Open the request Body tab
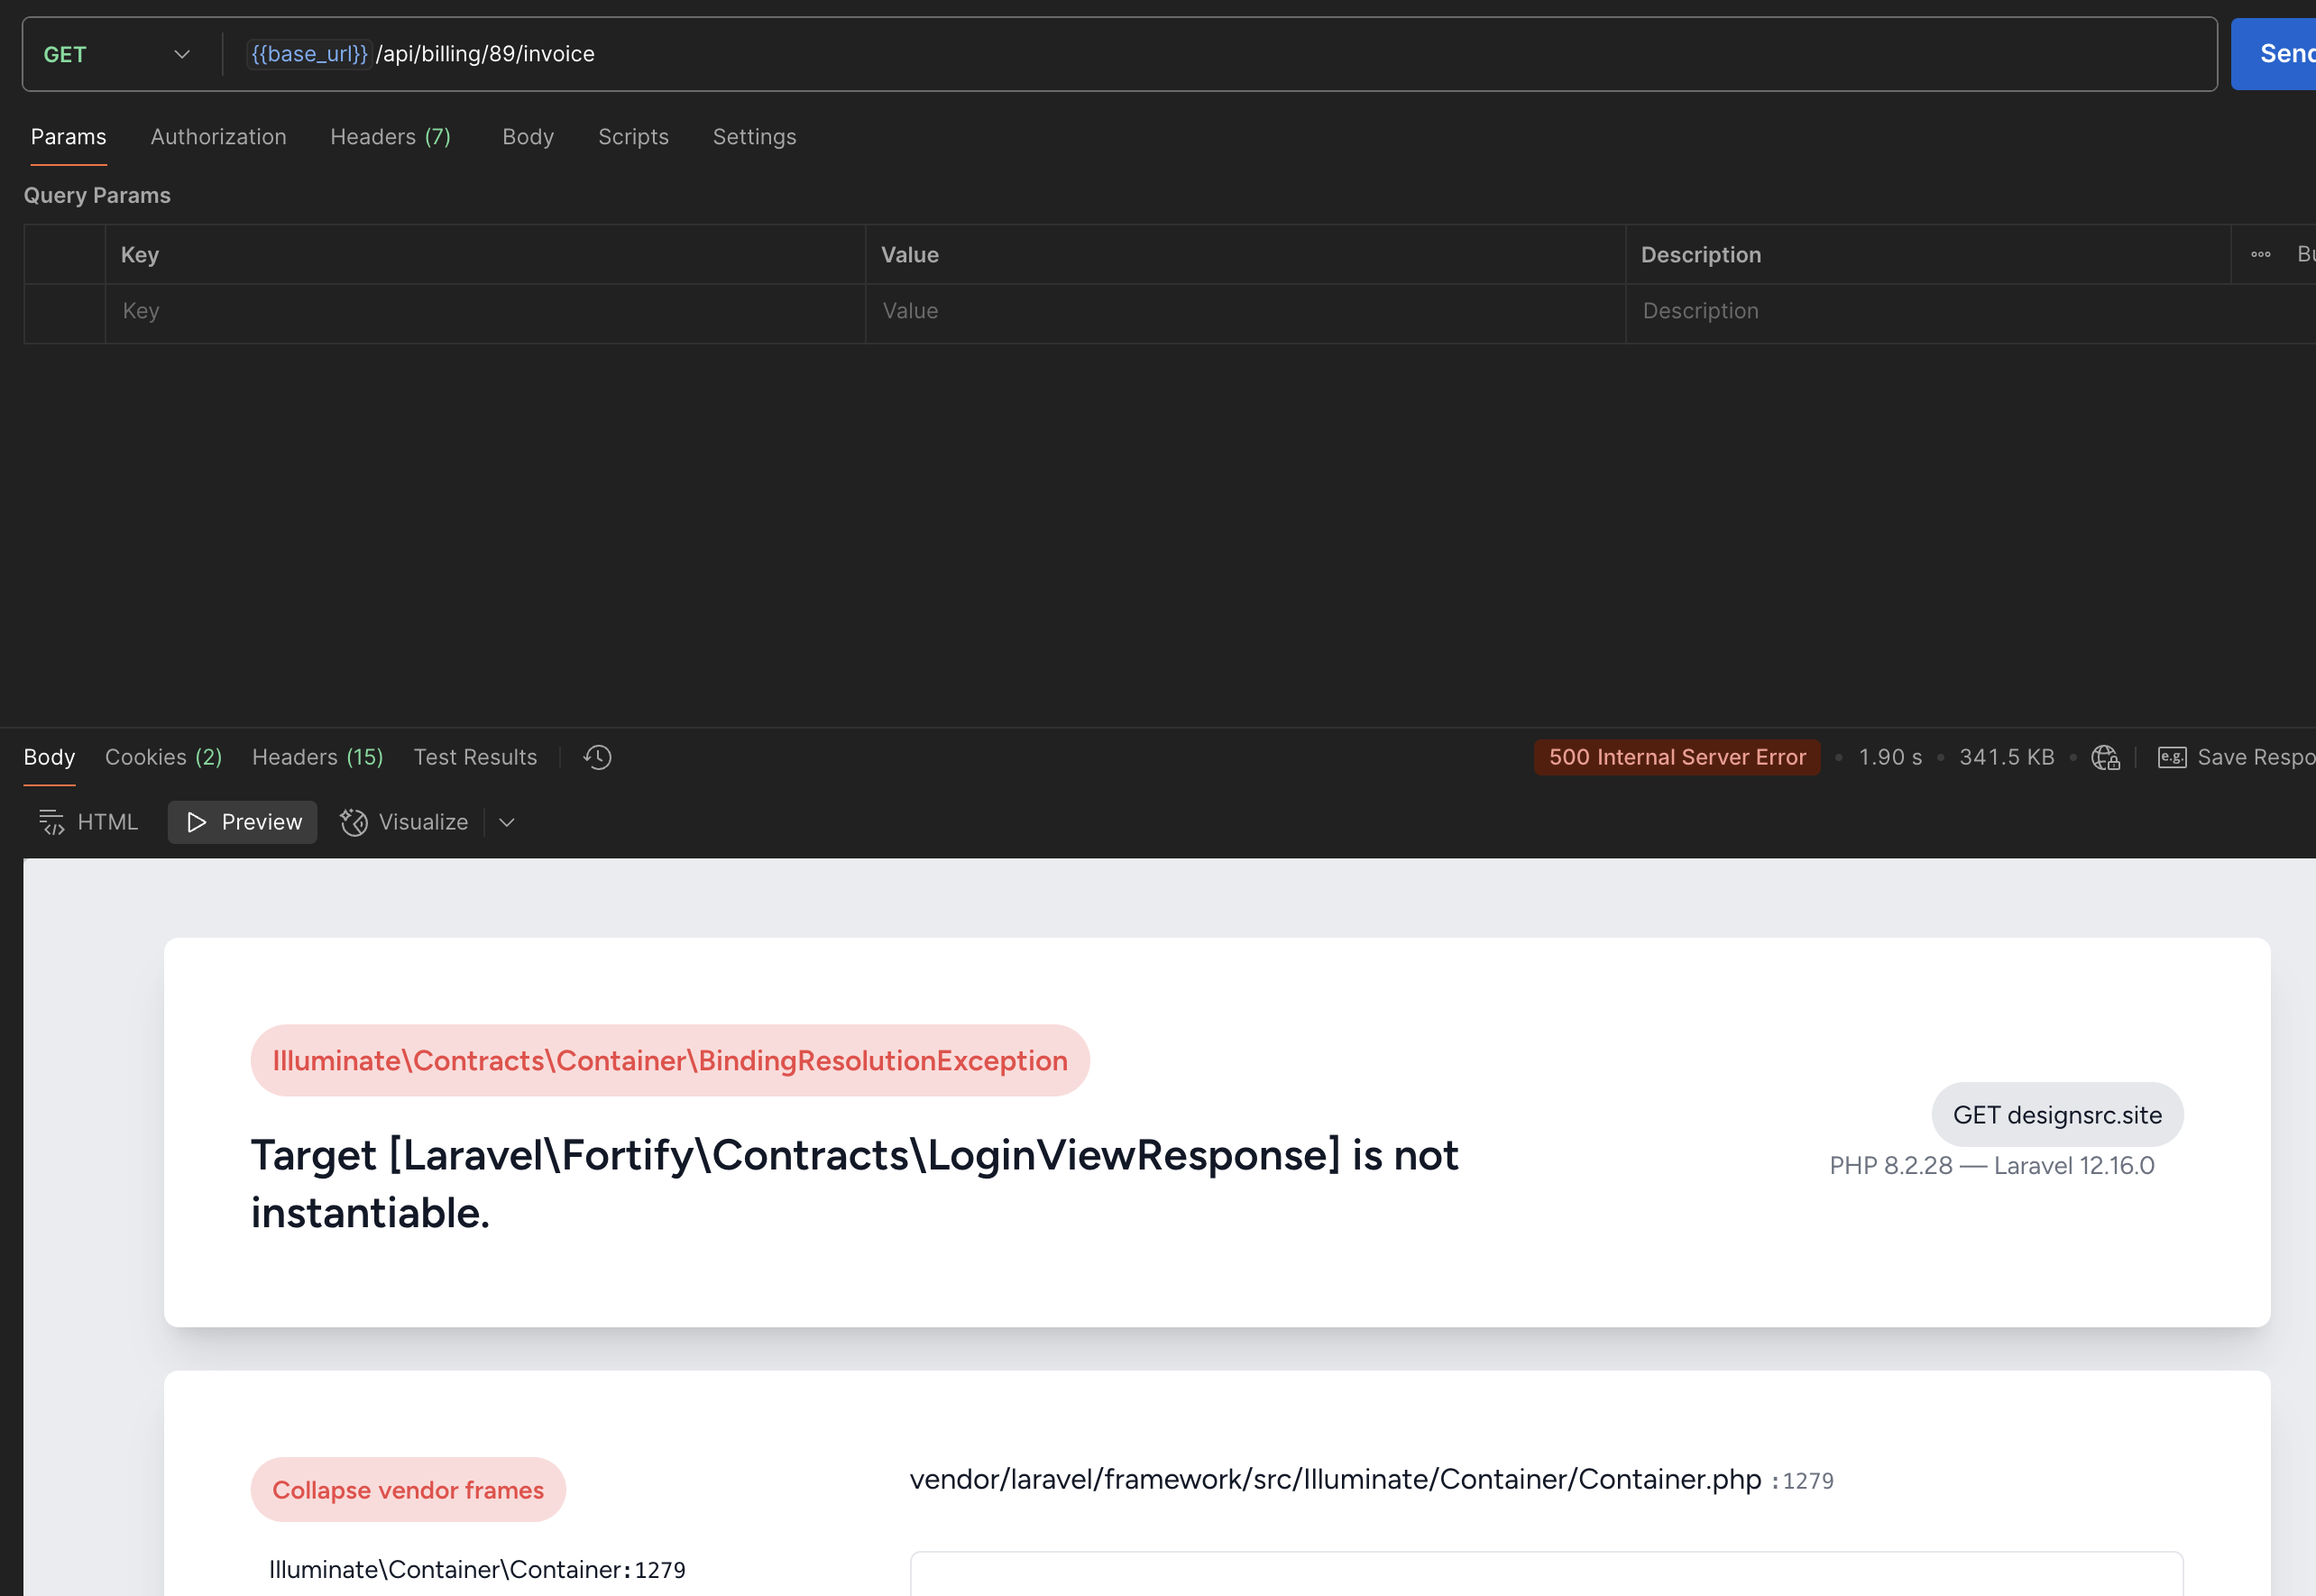Screen dimensions: 2316x1596 click(x=528, y=137)
